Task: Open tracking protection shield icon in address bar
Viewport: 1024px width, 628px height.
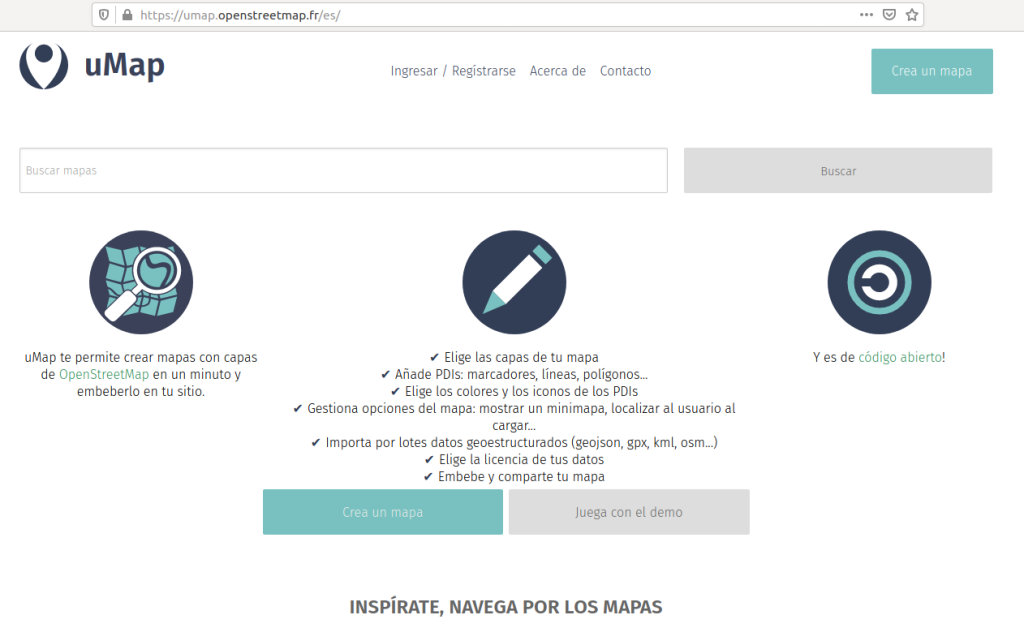Action: tap(104, 14)
